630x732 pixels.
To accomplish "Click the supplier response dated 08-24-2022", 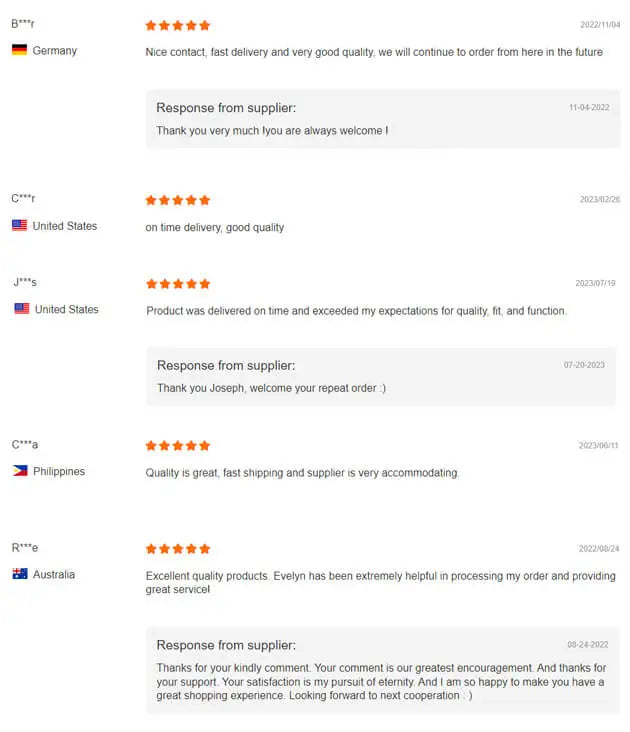I will pyautogui.click(x=381, y=681).
